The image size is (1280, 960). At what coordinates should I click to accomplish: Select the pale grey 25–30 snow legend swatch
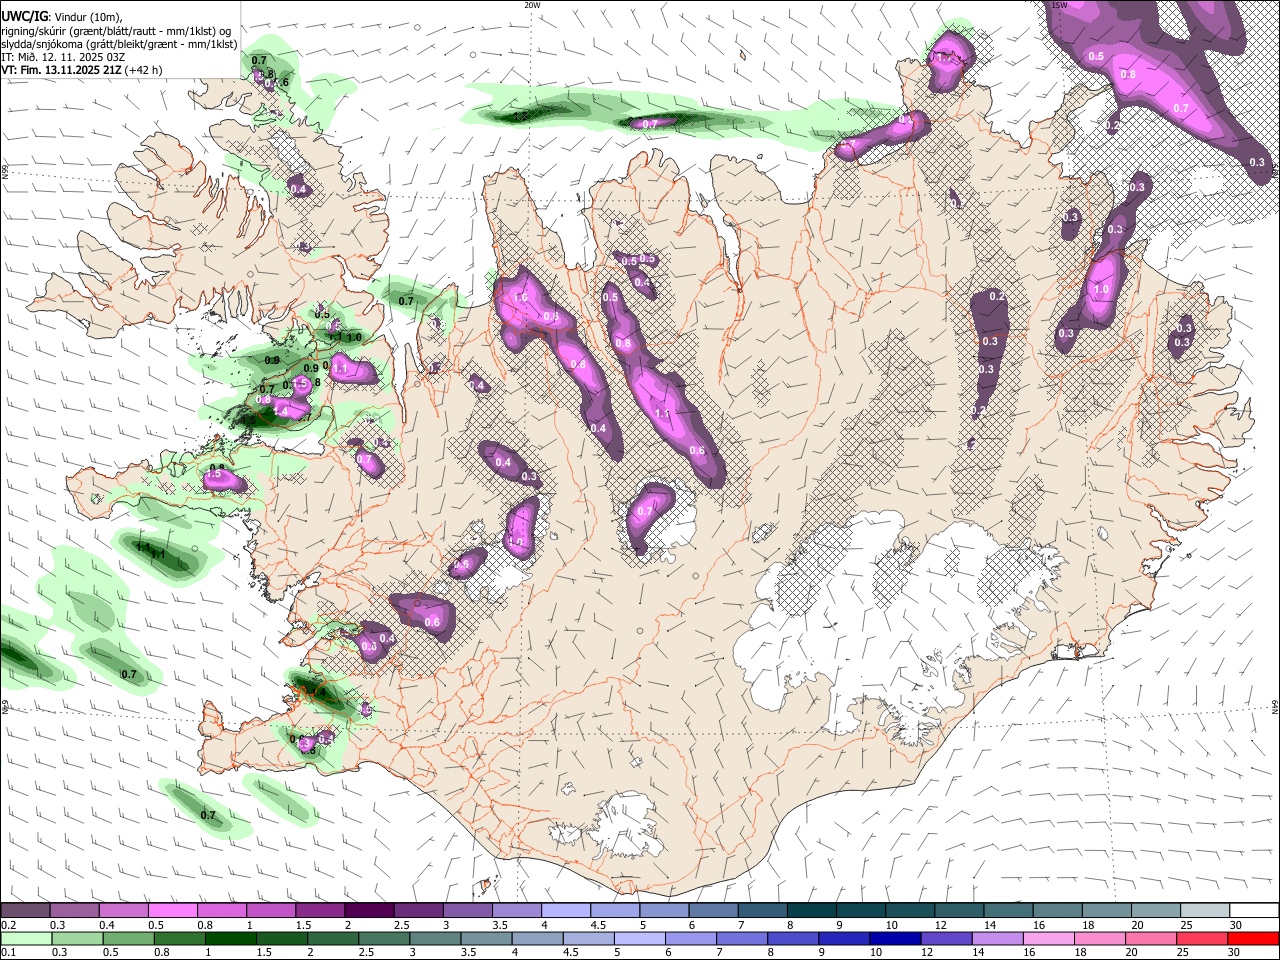(x=1206, y=911)
